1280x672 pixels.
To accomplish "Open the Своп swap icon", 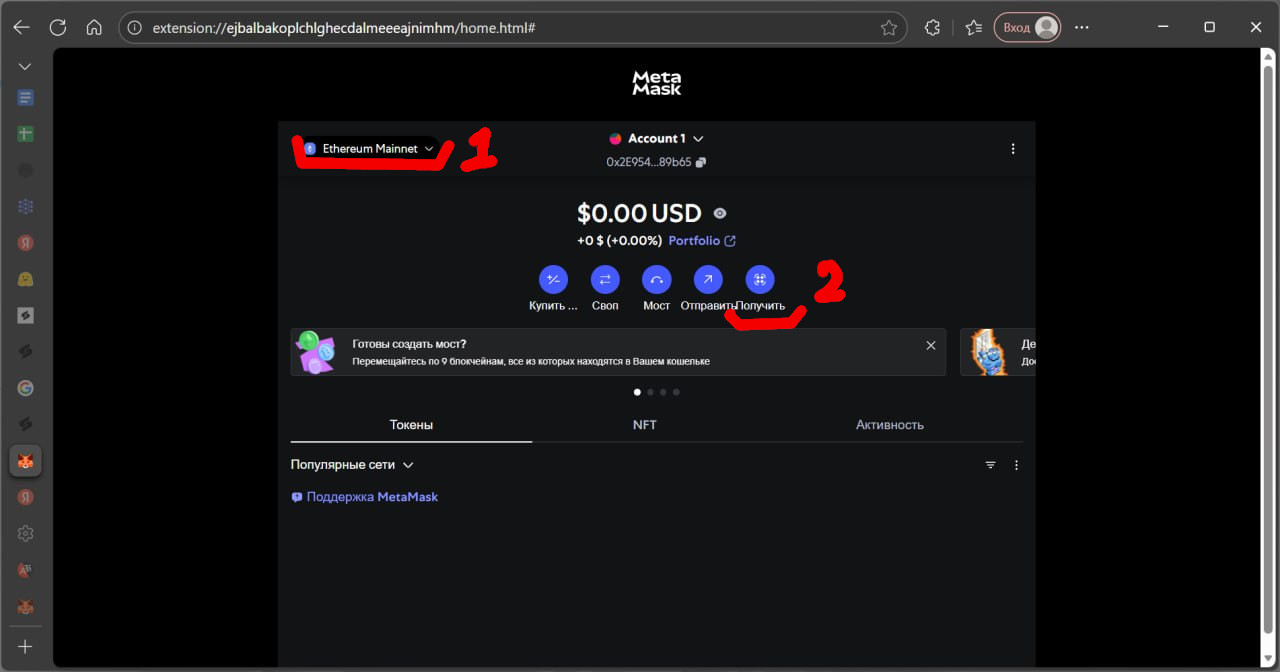I will (x=605, y=280).
